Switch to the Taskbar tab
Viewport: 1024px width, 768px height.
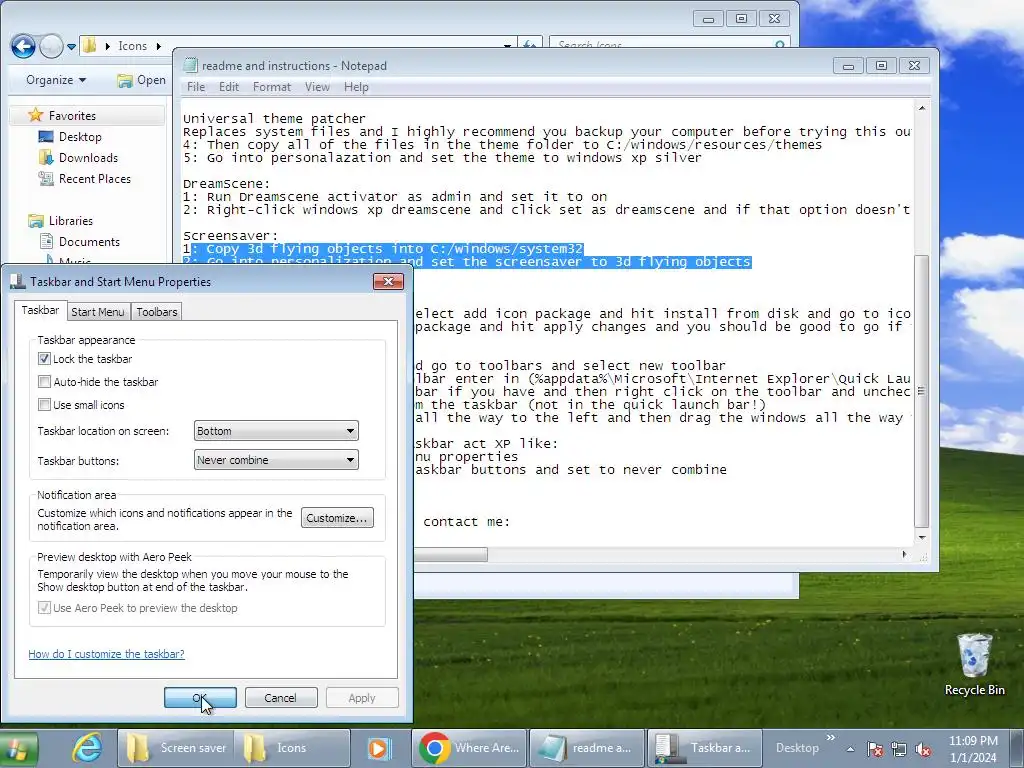40,310
